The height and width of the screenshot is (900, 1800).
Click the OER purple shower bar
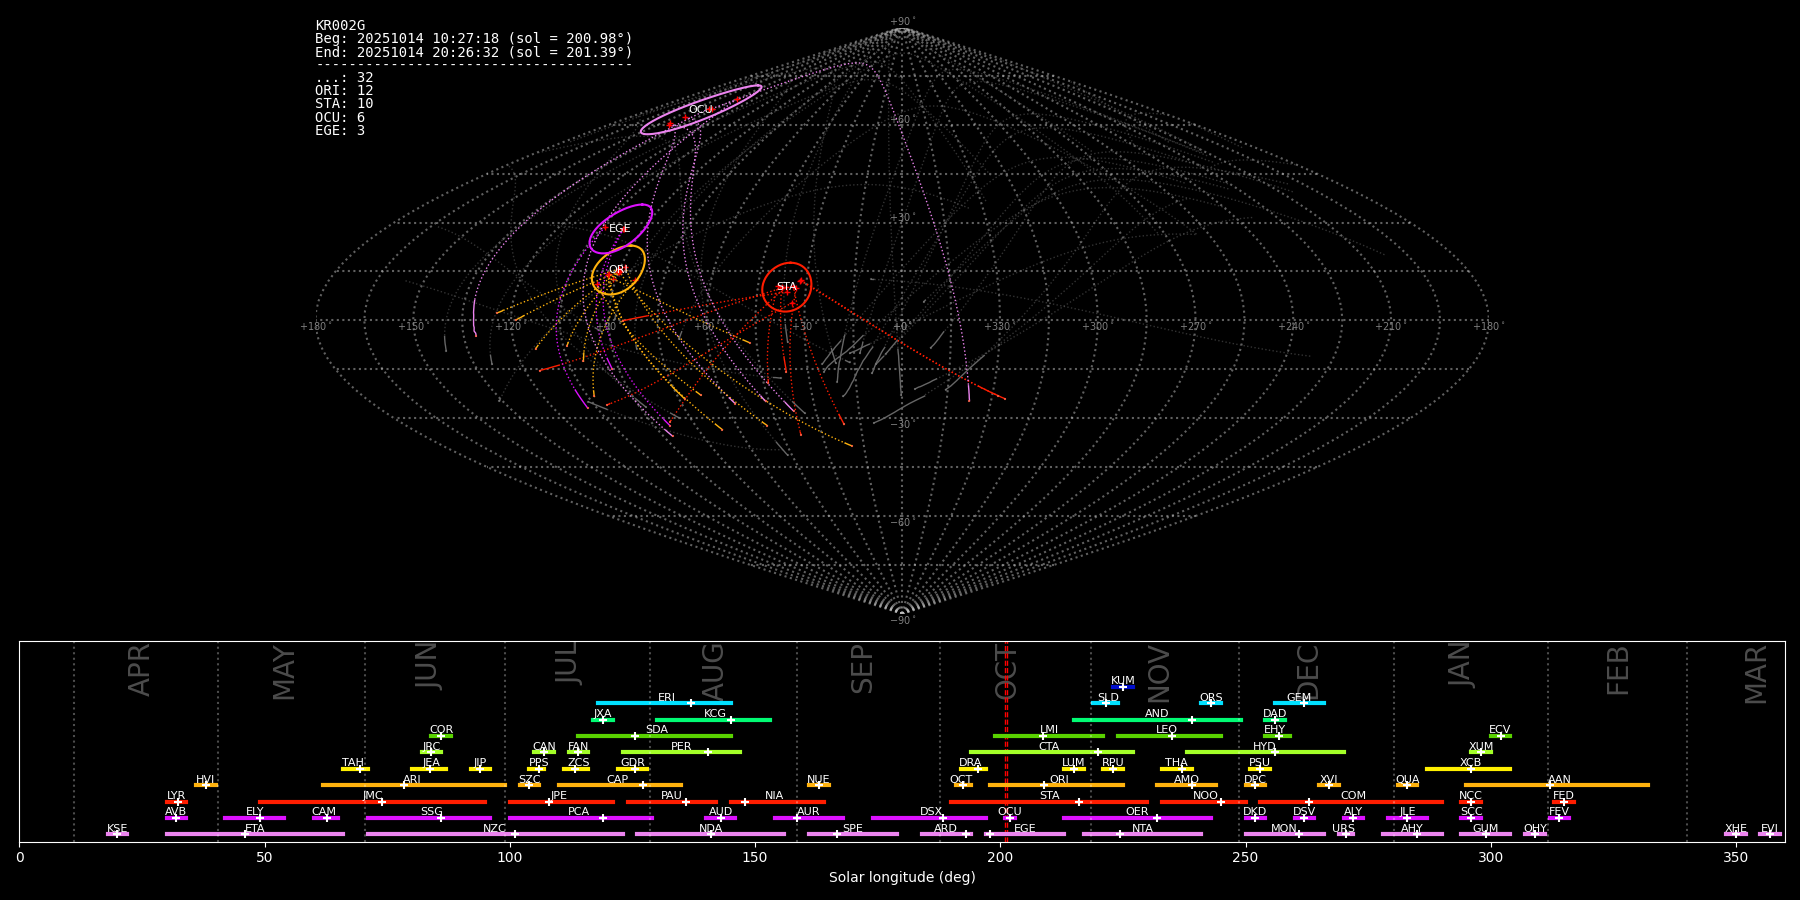[1137, 818]
